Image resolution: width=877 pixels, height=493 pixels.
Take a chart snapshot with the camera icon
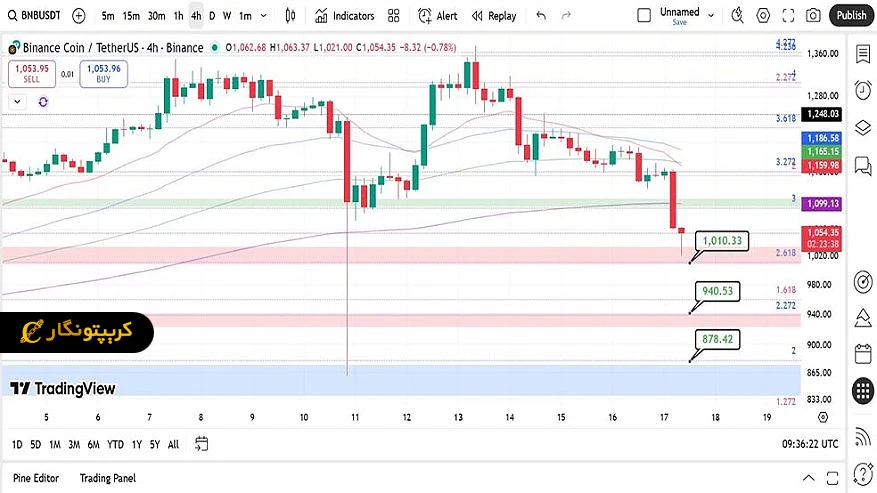(813, 16)
